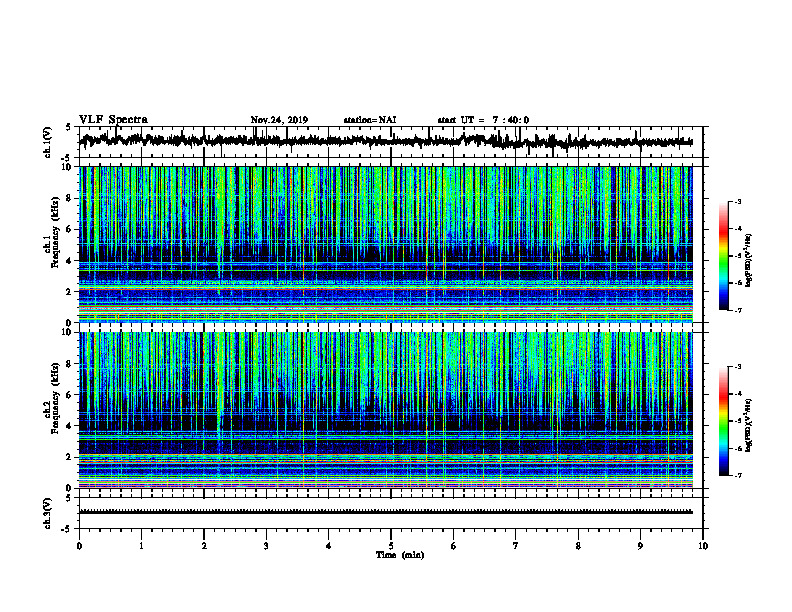Click inside the ch.1 spectrogram panel
Viewport: 792px width, 612px height.
coord(385,244)
